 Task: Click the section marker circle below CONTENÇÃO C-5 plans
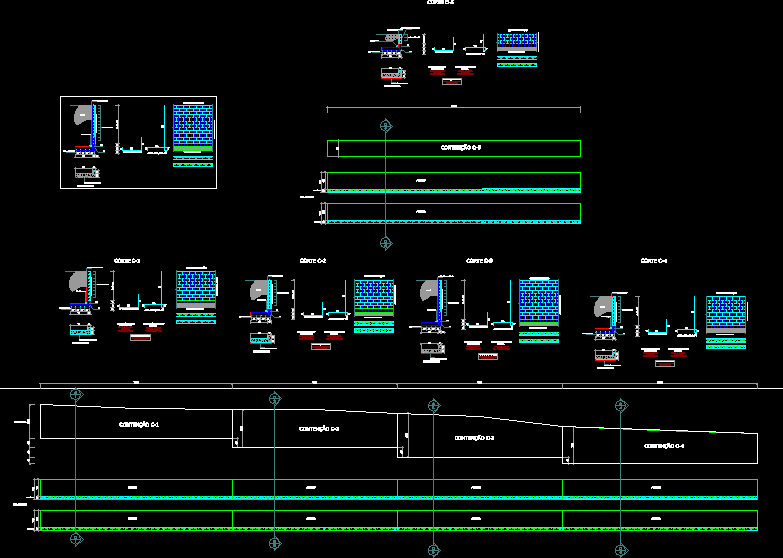tap(386, 243)
